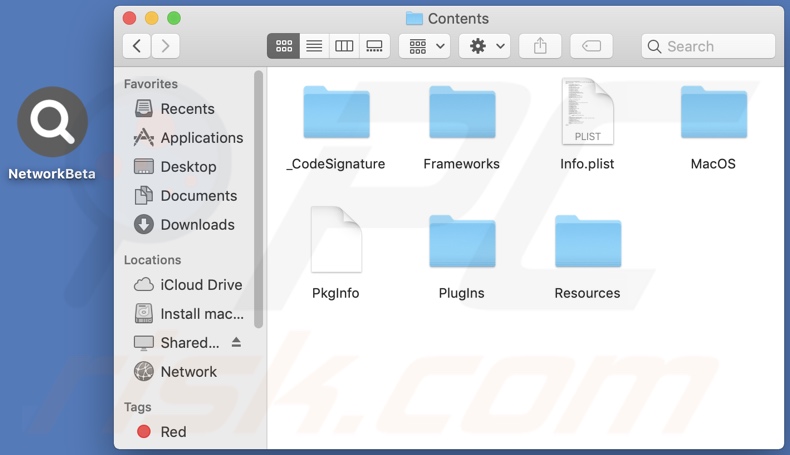Select the Frameworks folder icon
790x455 pixels.
(x=462, y=112)
